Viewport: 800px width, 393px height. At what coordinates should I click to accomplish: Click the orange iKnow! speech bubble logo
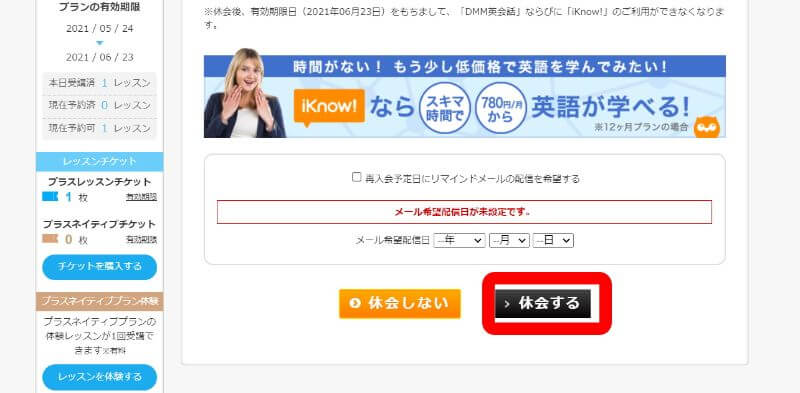(329, 108)
